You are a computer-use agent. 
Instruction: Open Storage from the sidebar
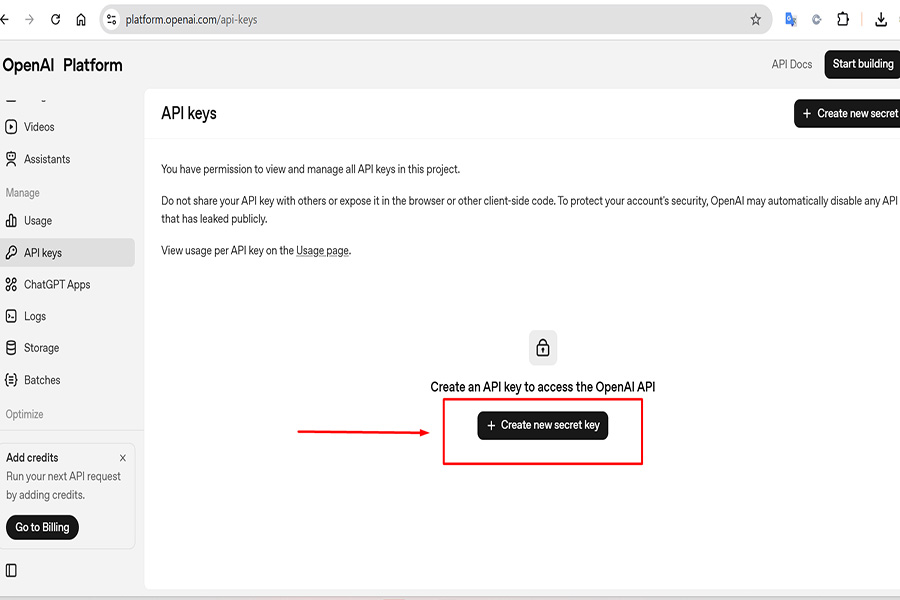pos(41,348)
